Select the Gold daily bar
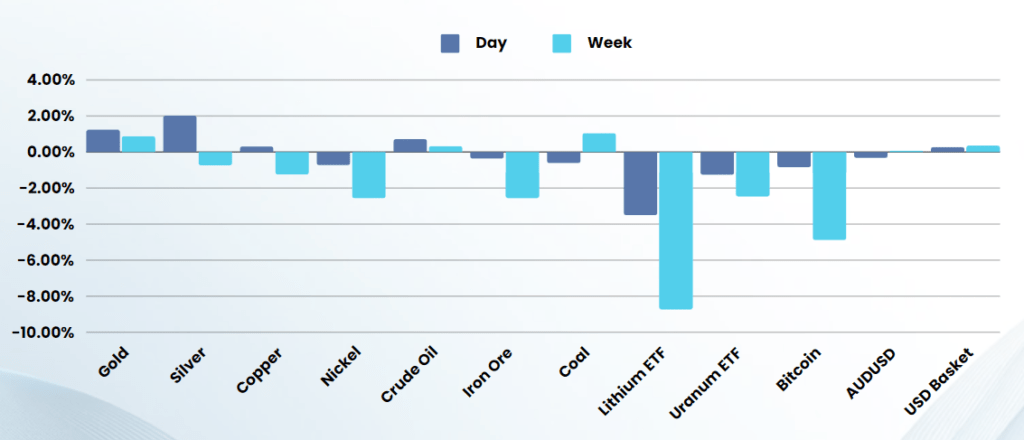The height and width of the screenshot is (440, 1024). [103, 141]
